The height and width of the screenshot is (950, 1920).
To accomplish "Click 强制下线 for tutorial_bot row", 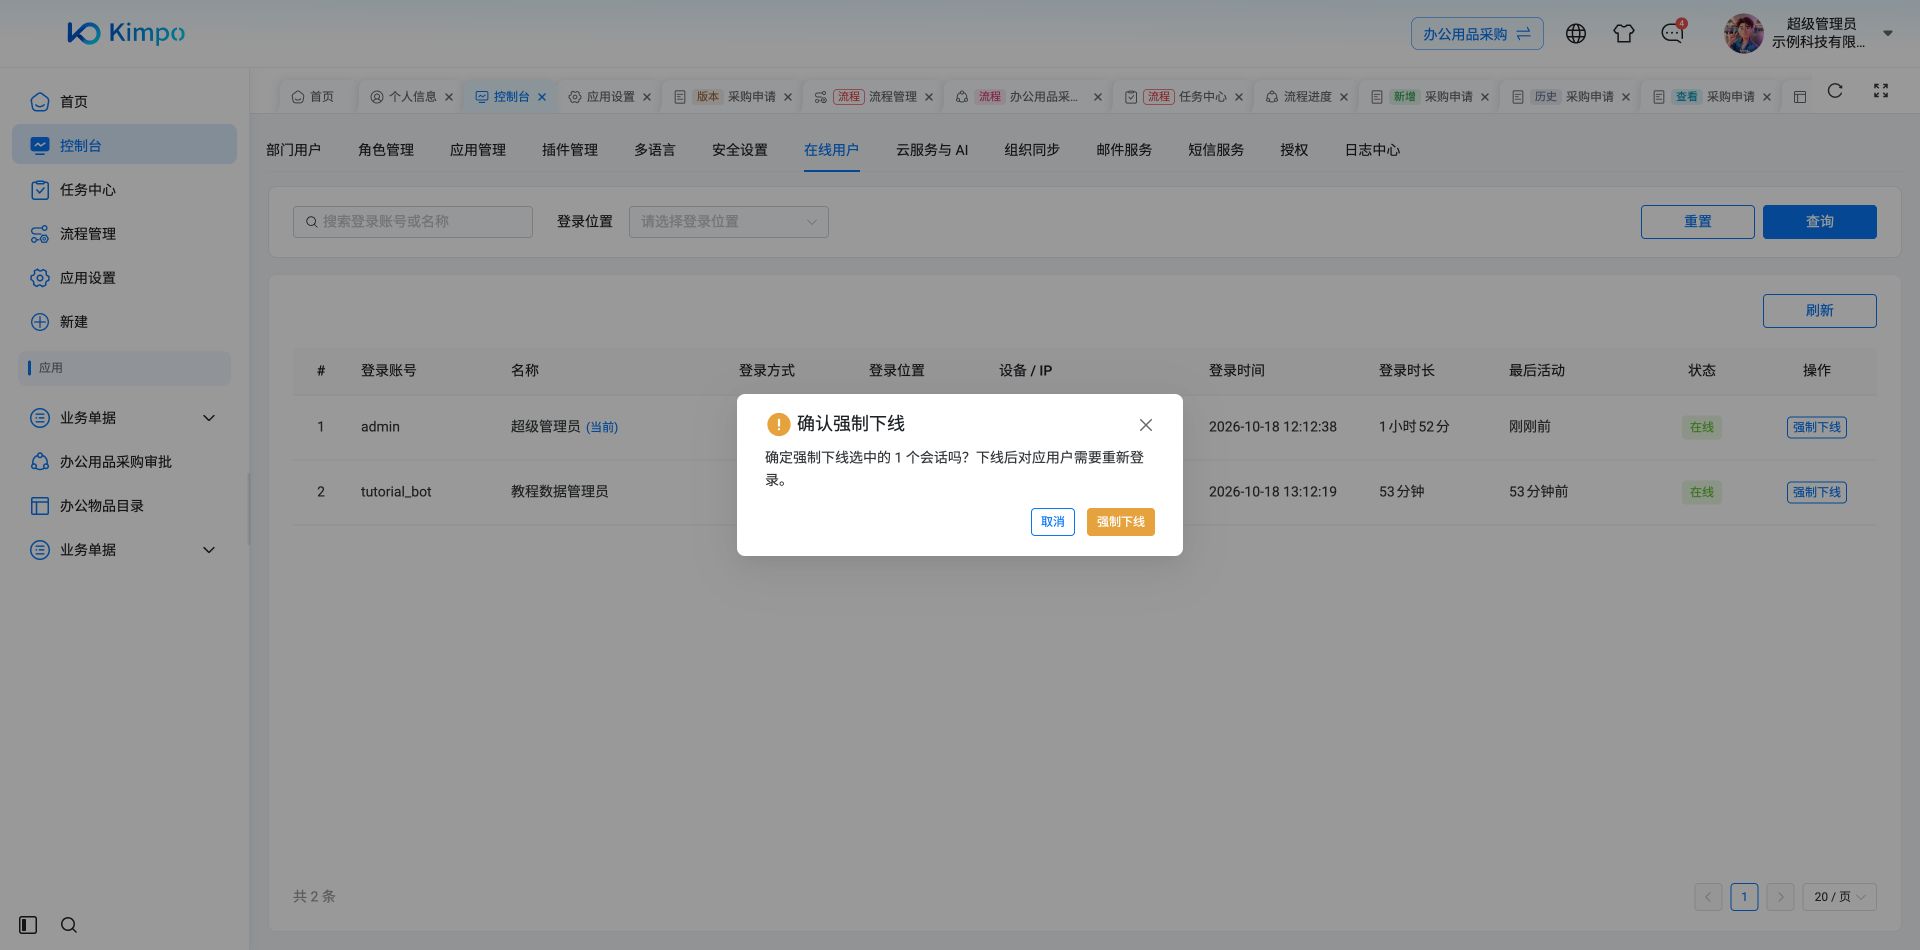I will (x=1817, y=491).
